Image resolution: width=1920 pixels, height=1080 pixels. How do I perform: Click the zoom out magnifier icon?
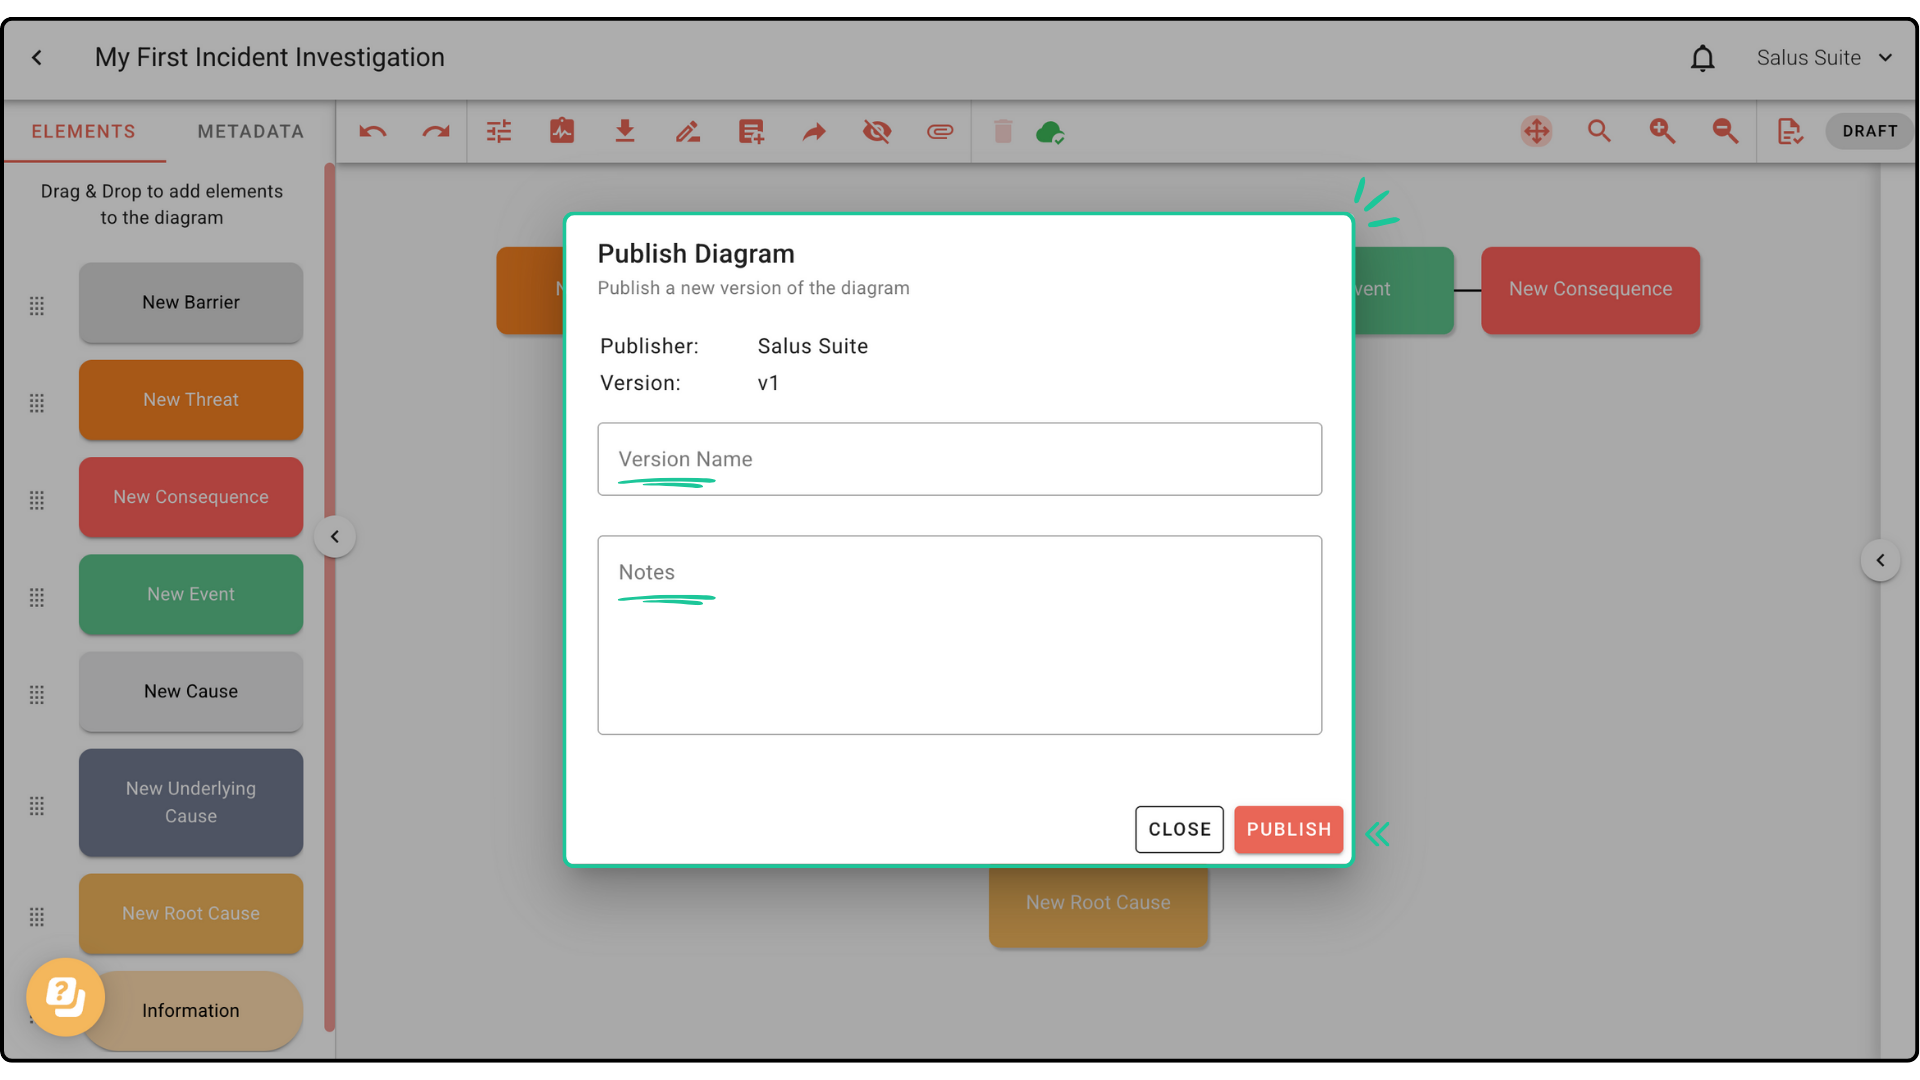click(1725, 132)
